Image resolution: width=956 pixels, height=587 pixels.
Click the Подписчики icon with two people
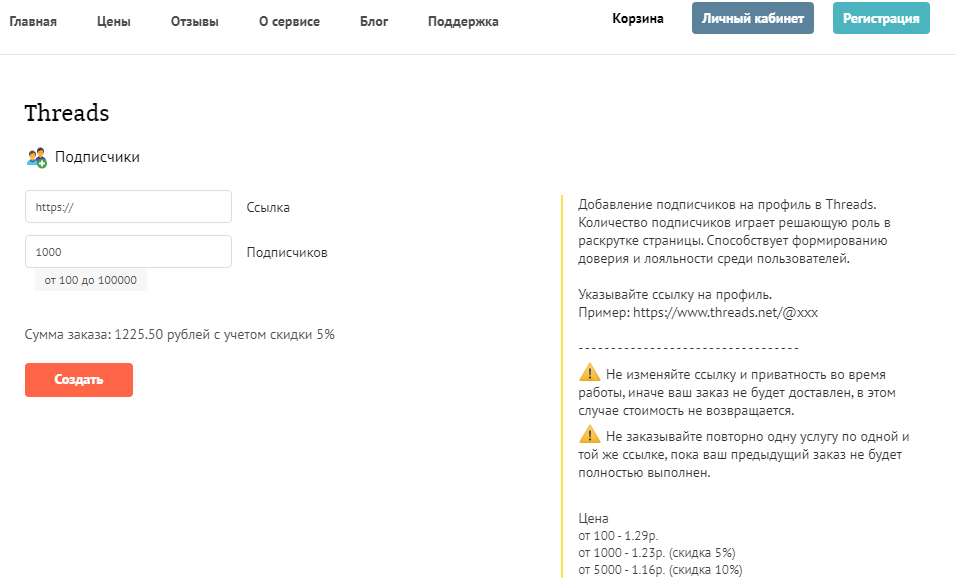pos(37,157)
